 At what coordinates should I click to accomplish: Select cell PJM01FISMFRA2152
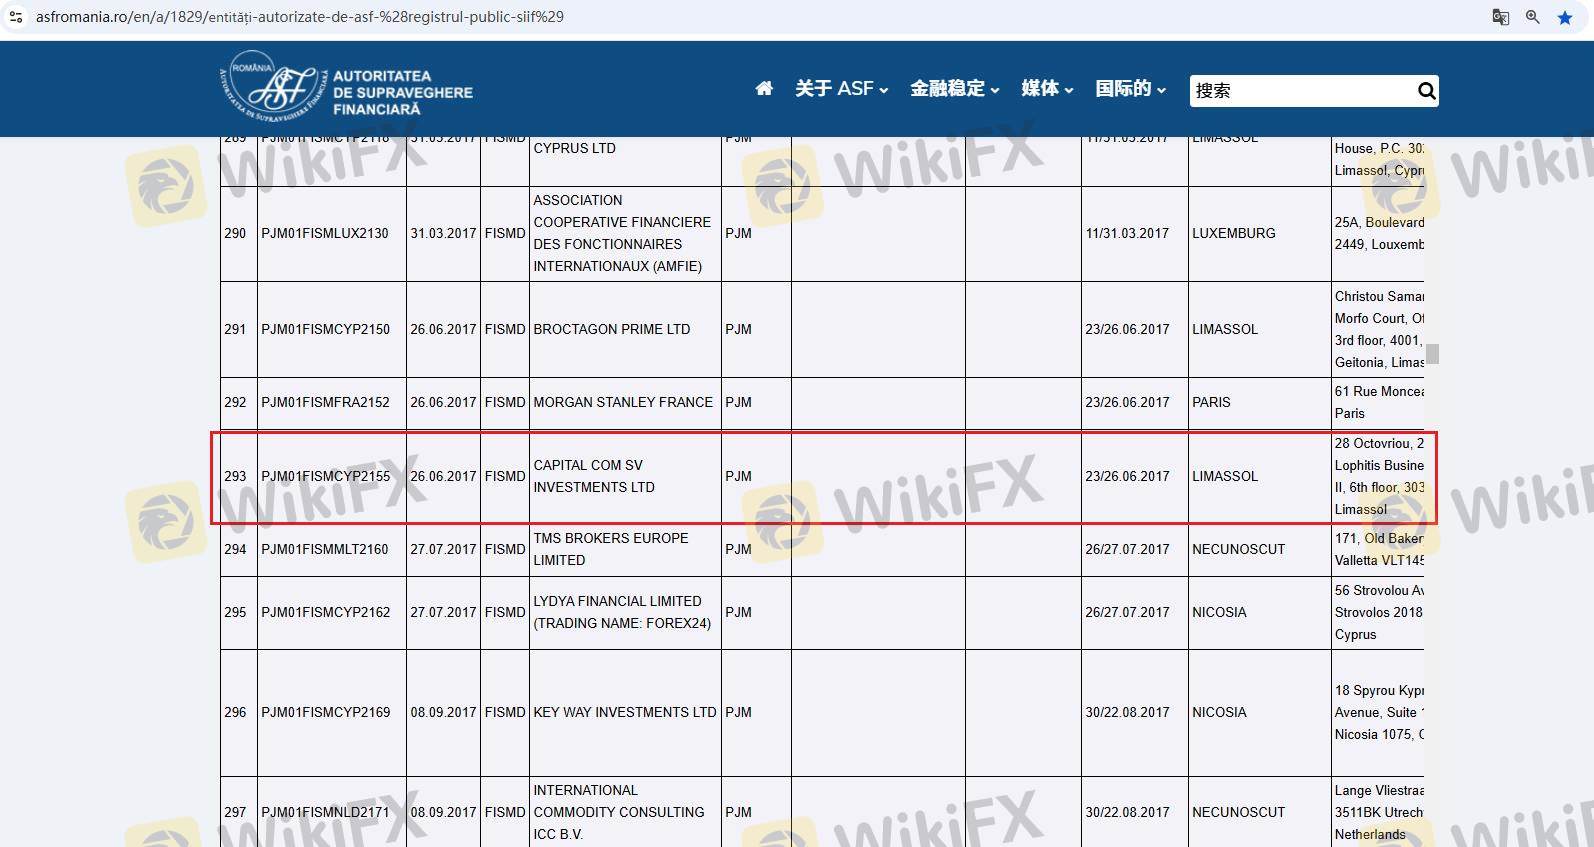tap(325, 402)
